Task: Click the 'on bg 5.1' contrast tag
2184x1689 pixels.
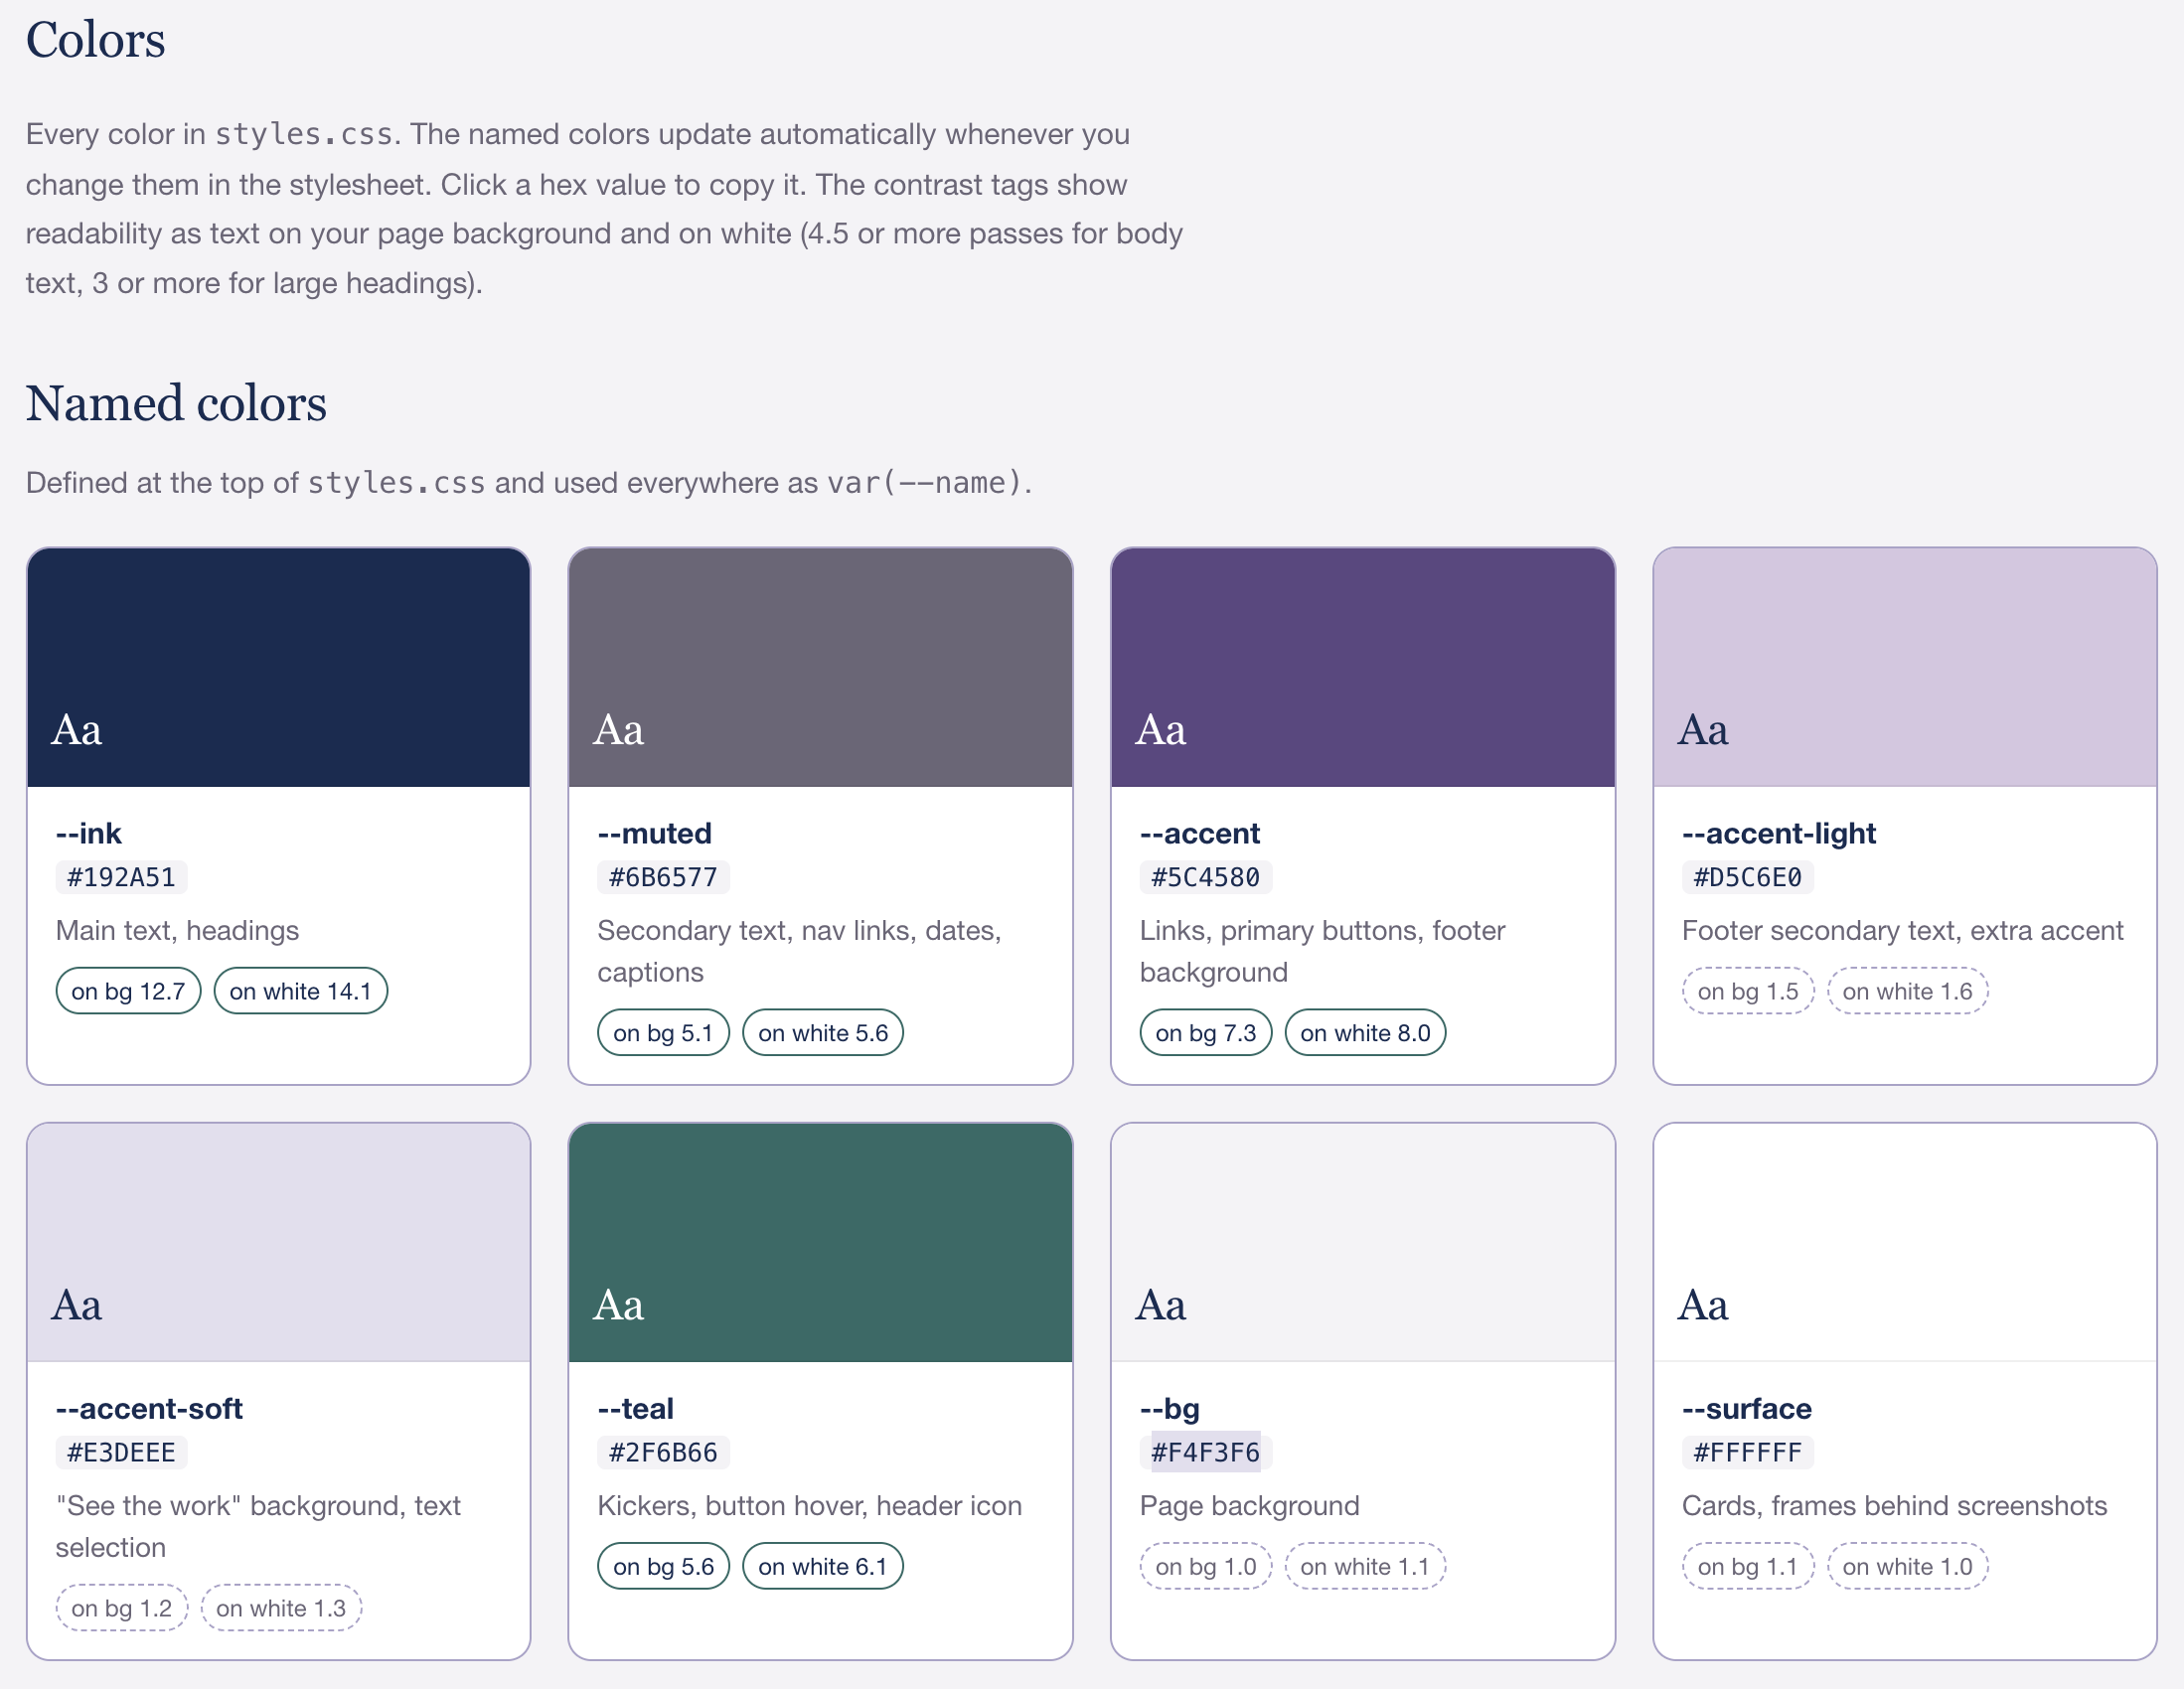Action: 663,1033
